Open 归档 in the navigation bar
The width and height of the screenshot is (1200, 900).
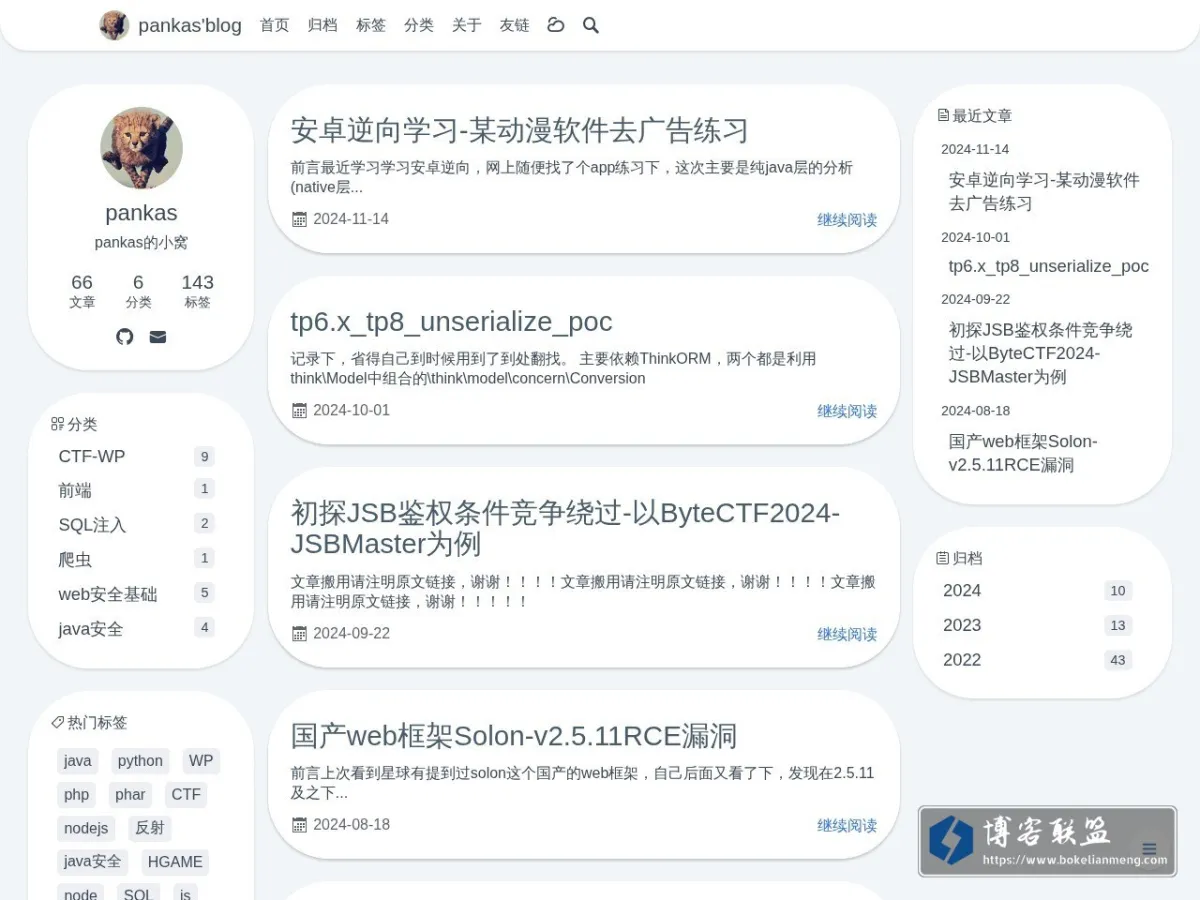[x=323, y=25]
